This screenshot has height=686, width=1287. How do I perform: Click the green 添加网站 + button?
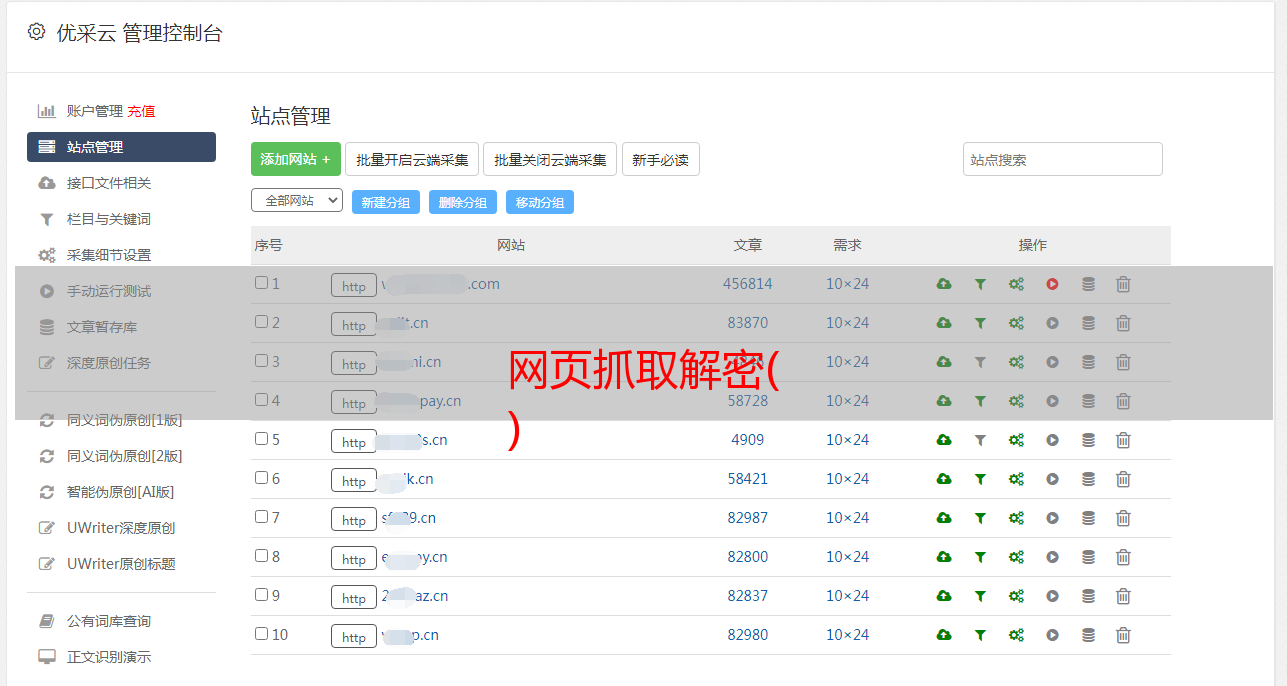coord(296,159)
